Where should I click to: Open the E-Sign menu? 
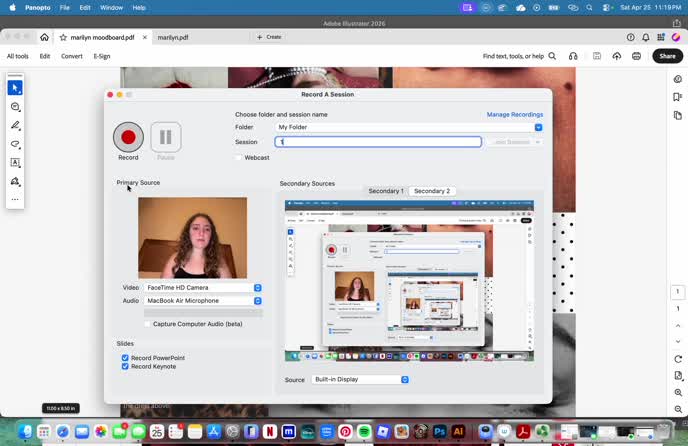point(102,56)
